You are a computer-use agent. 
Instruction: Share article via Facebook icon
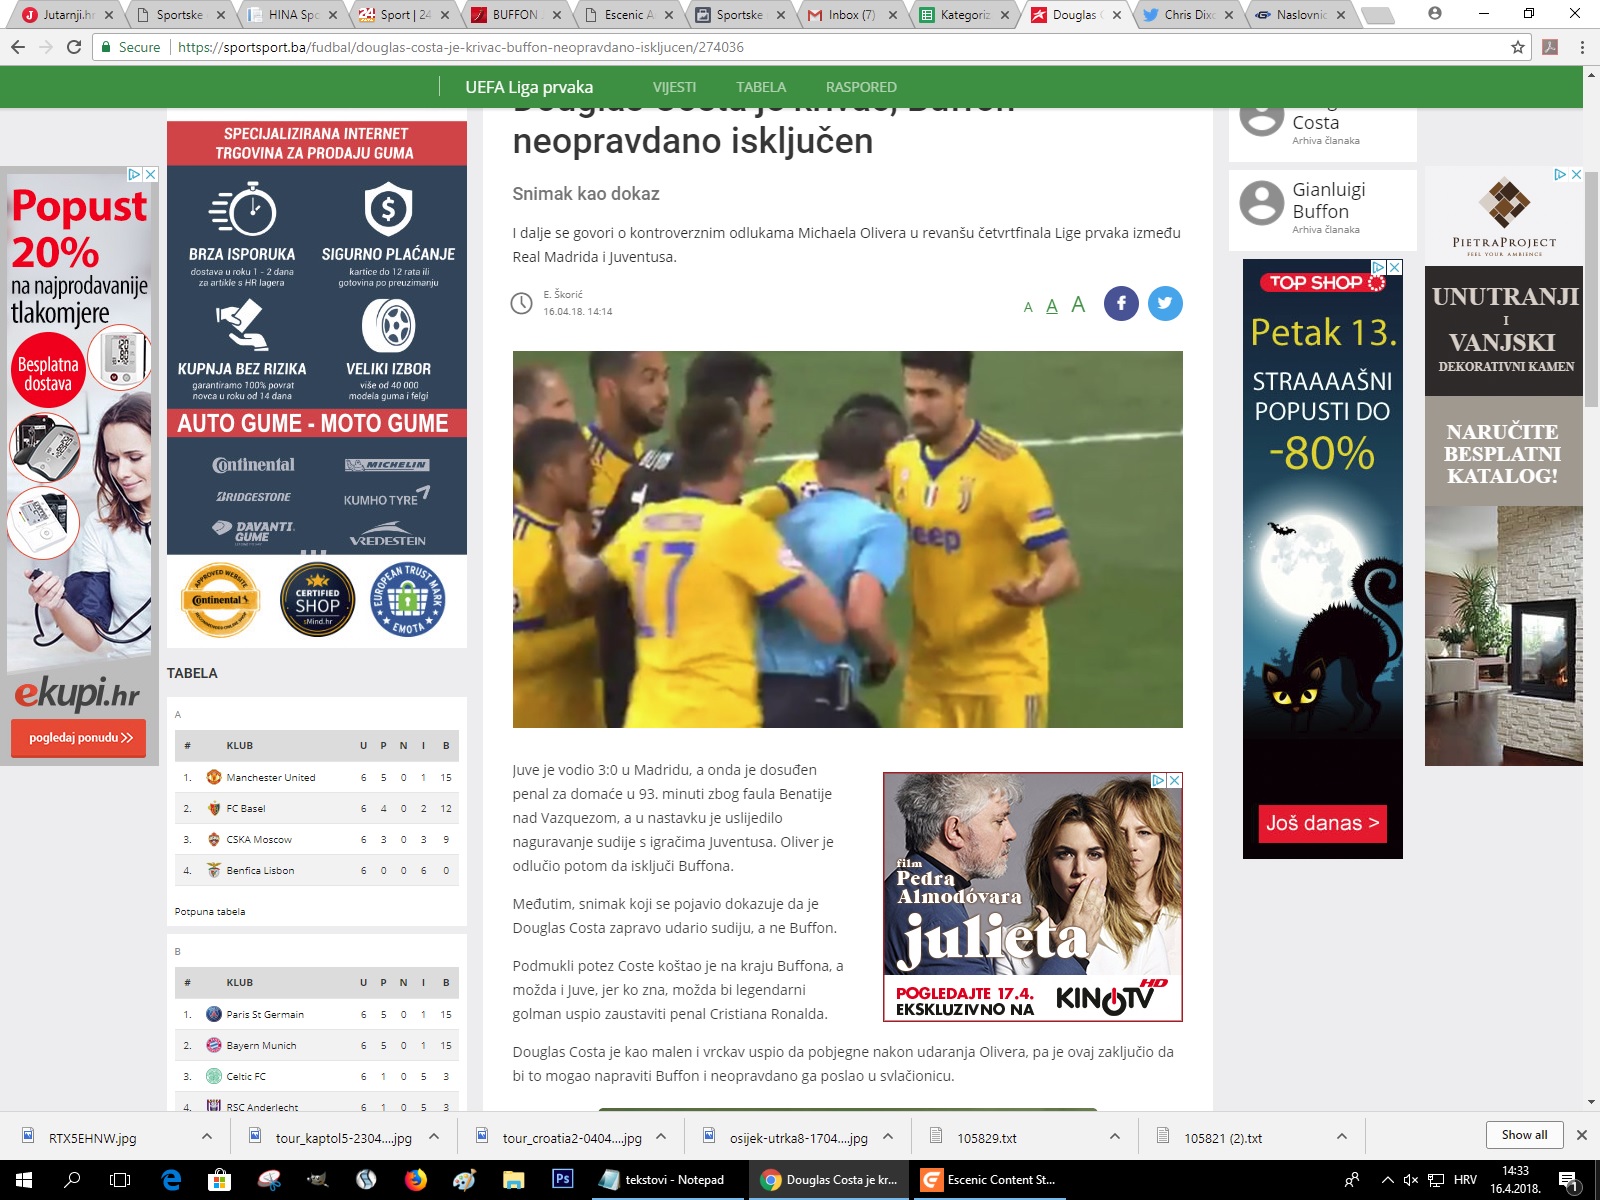[1121, 303]
